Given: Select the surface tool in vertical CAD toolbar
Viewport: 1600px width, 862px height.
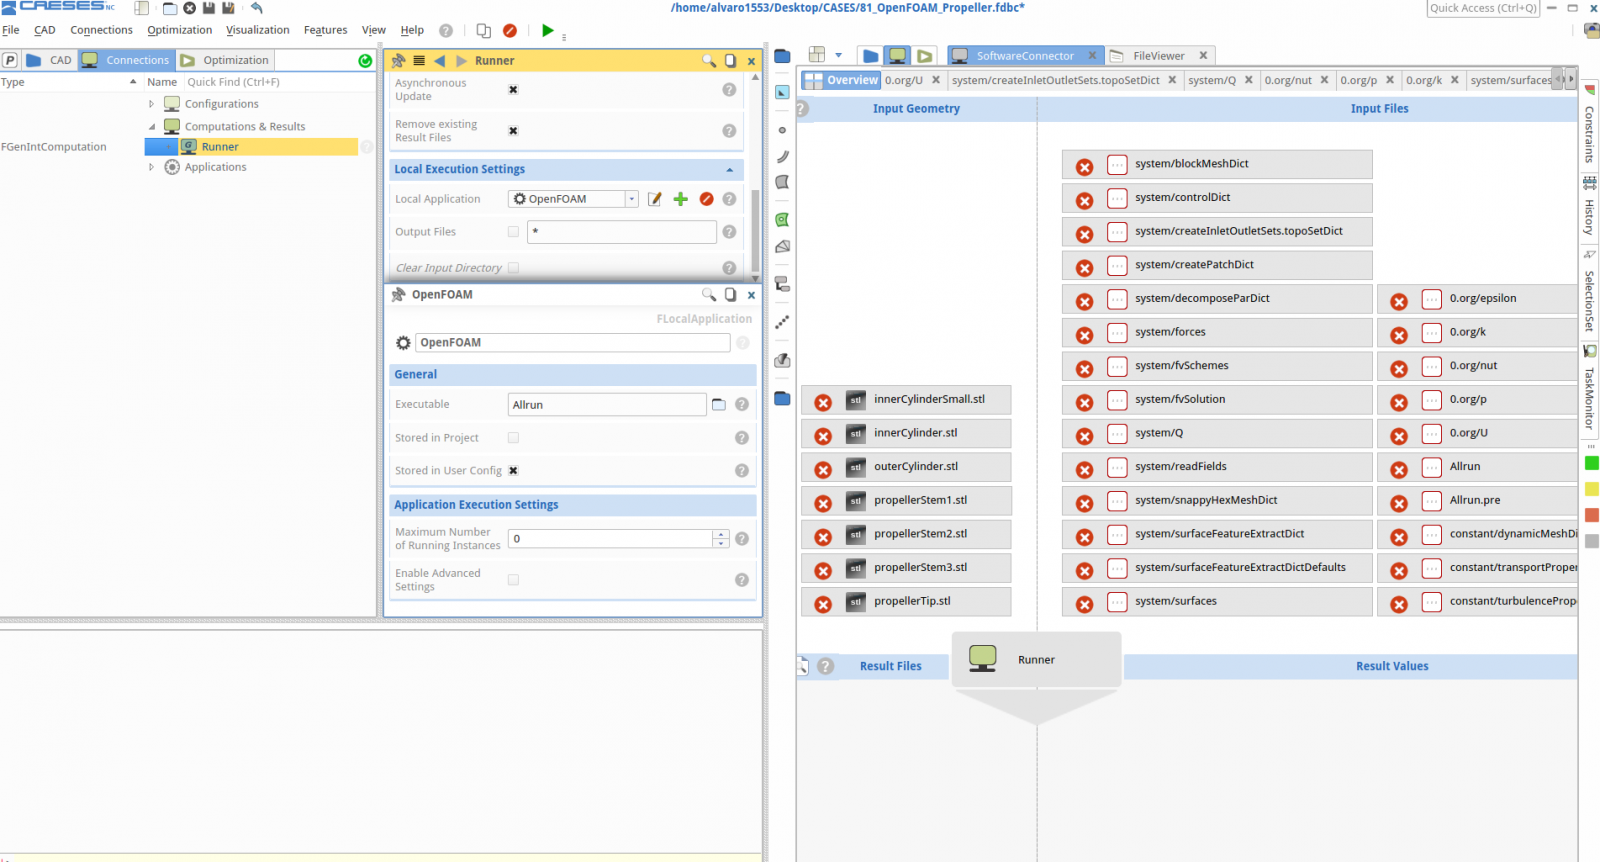Looking at the screenshot, I should pos(782,182).
